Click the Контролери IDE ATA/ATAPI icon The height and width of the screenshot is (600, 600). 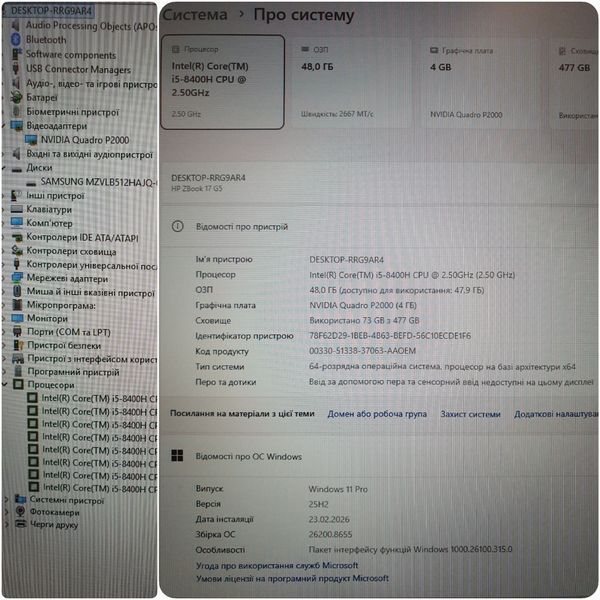tap(17, 238)
